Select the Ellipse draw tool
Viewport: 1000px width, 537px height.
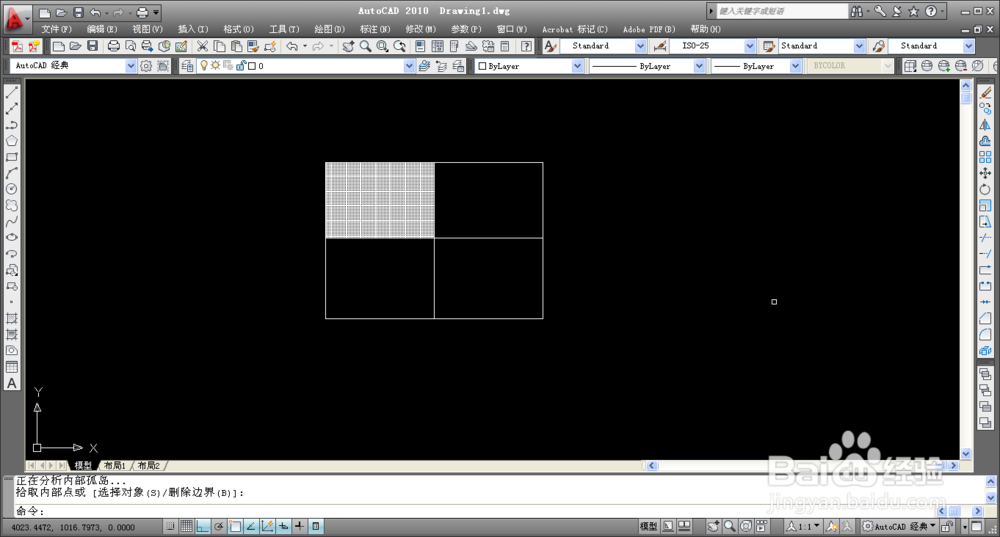tap(11, 237)
